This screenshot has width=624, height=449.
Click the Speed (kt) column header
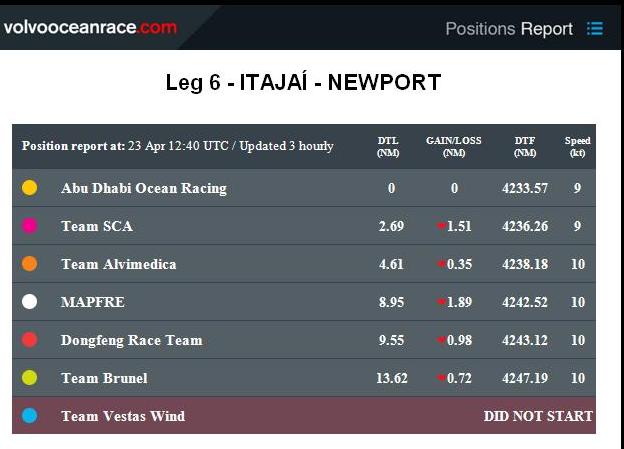[577, 146]
